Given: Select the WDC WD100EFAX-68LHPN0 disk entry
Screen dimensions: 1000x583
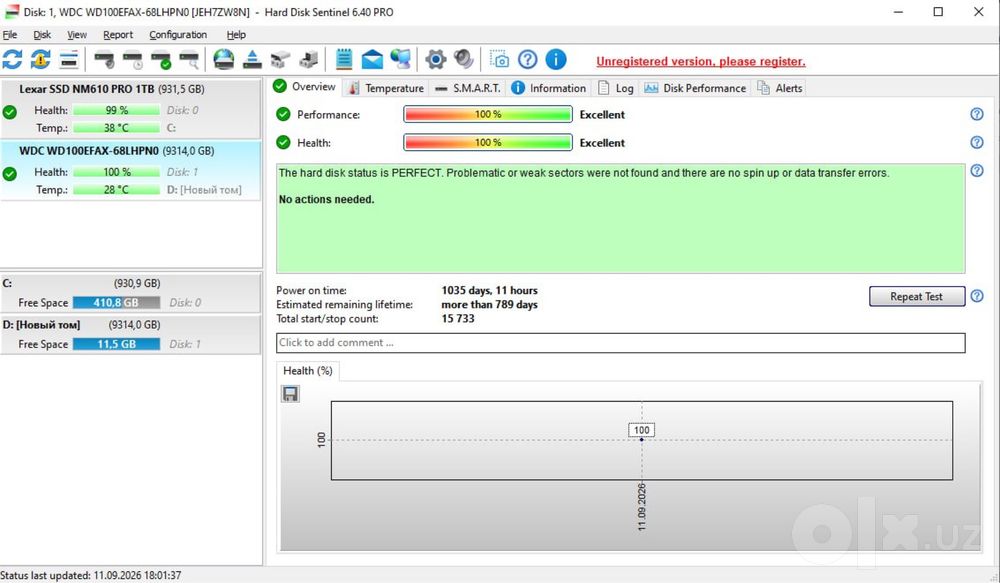Looking at the screenshot, I should [x=131, y=170].
